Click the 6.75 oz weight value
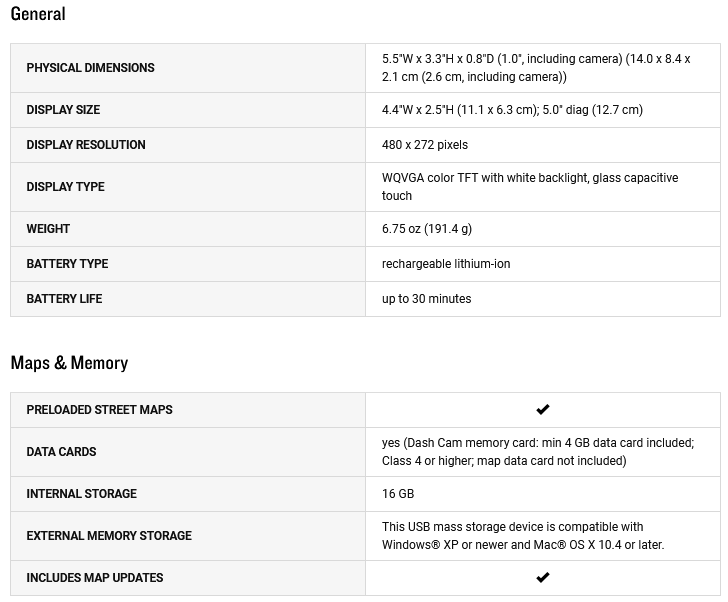This screenshot has width=728, height=602. coord(427,229)
